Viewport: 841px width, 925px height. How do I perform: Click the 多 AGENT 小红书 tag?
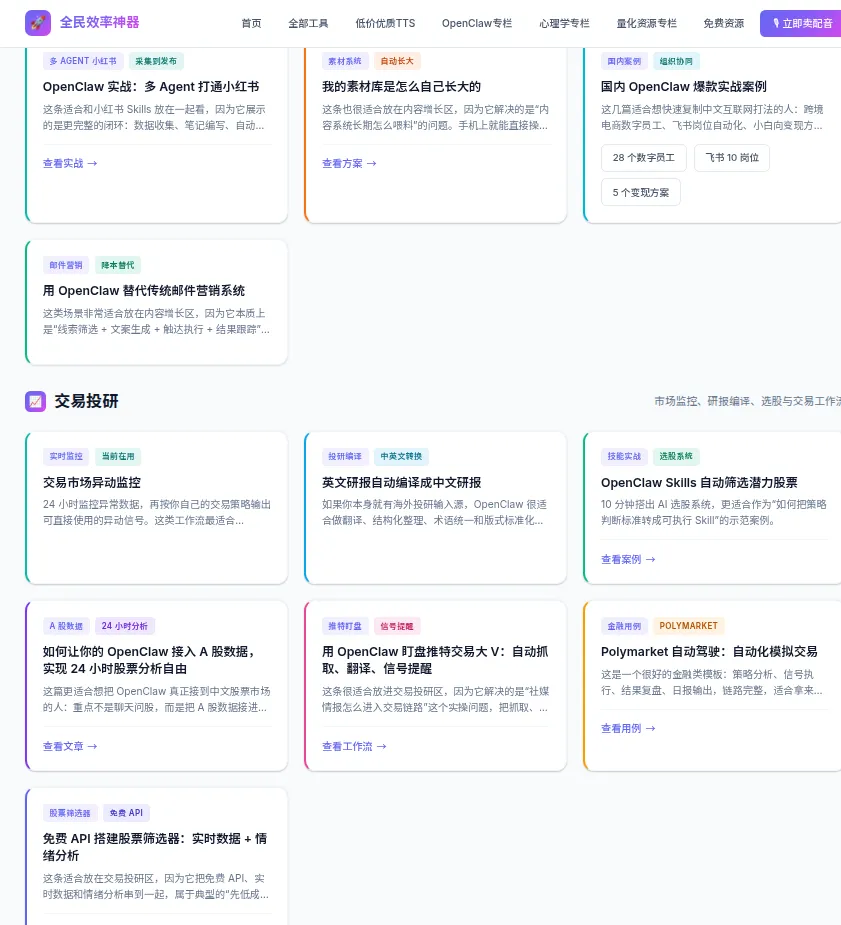click(83, 61)
